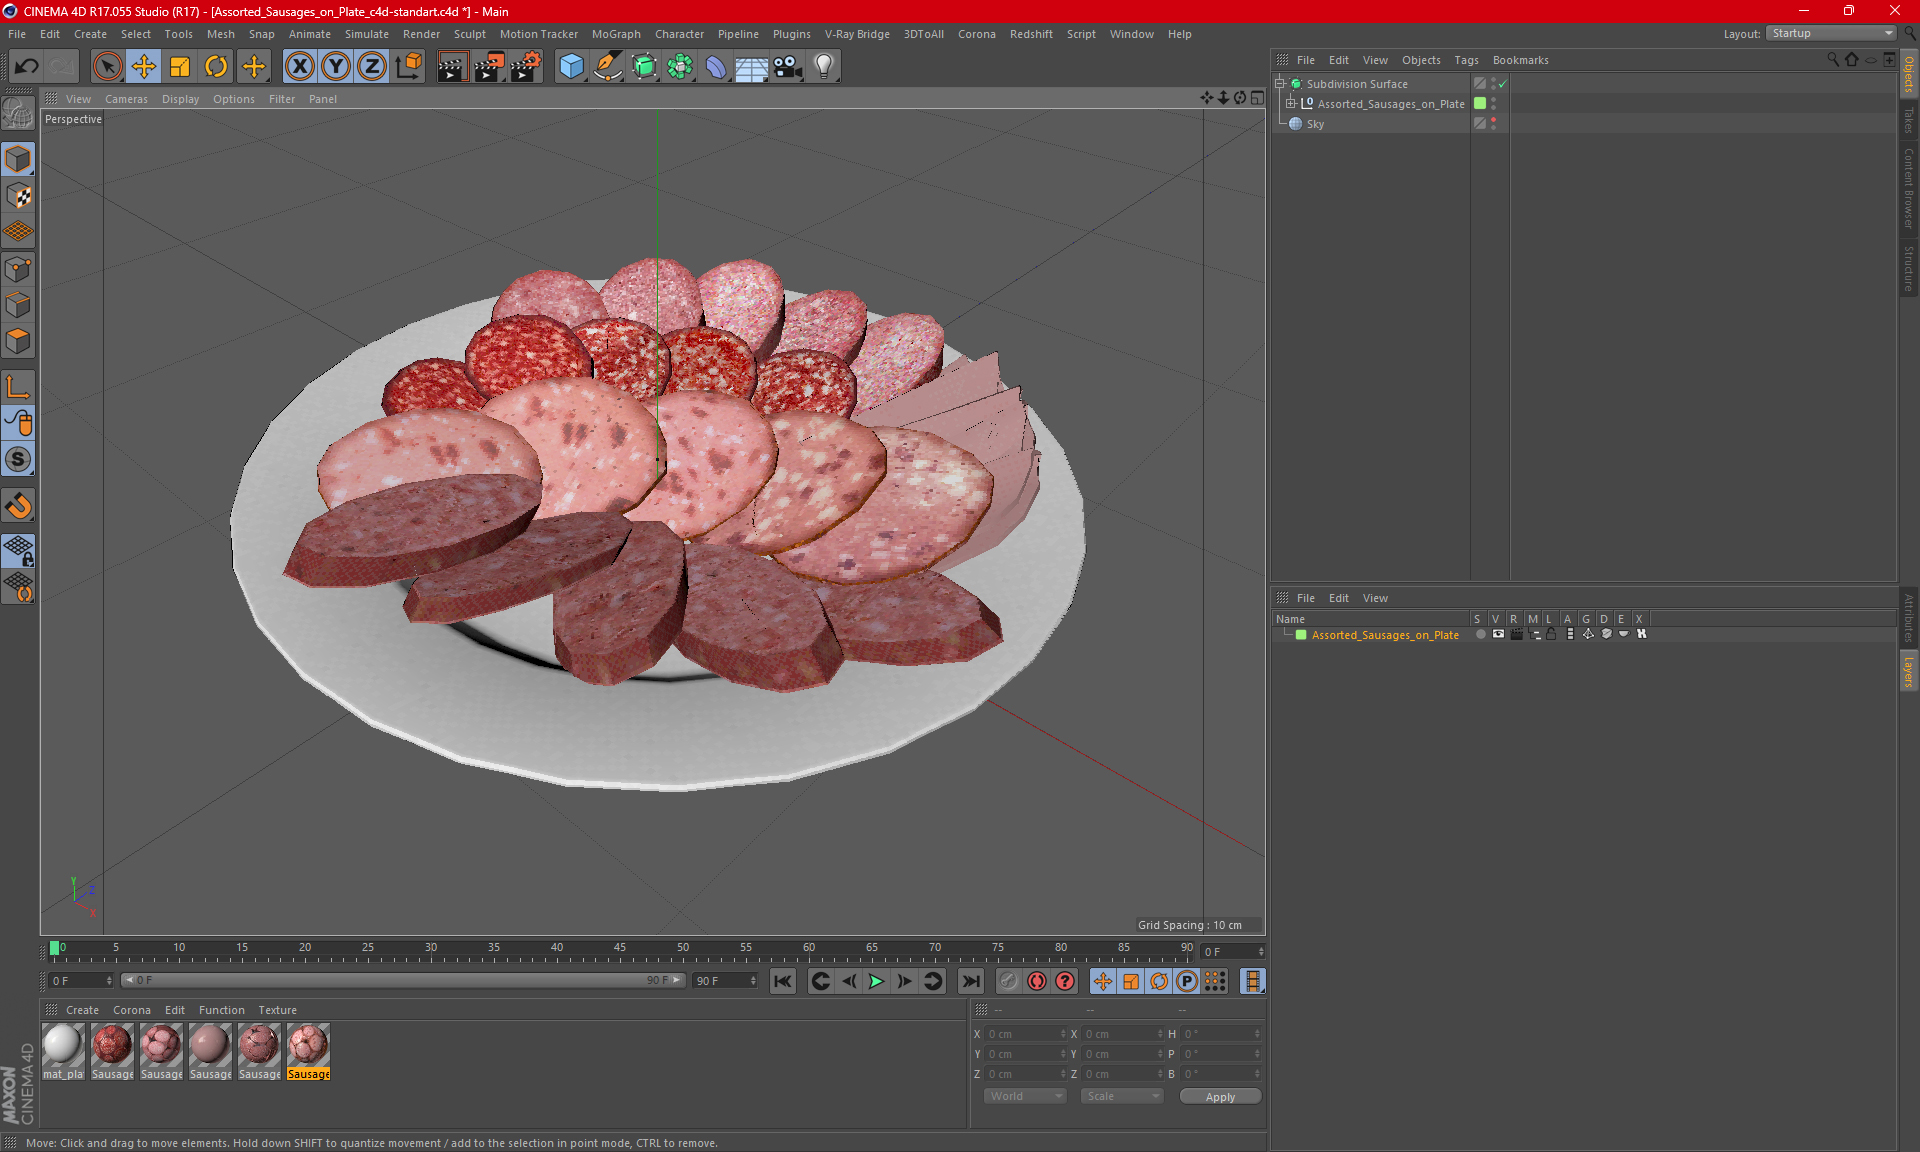Select the Scale tool
Image resolution: width=1920 pixels, height=1152 pixels.
click(180, 67)
